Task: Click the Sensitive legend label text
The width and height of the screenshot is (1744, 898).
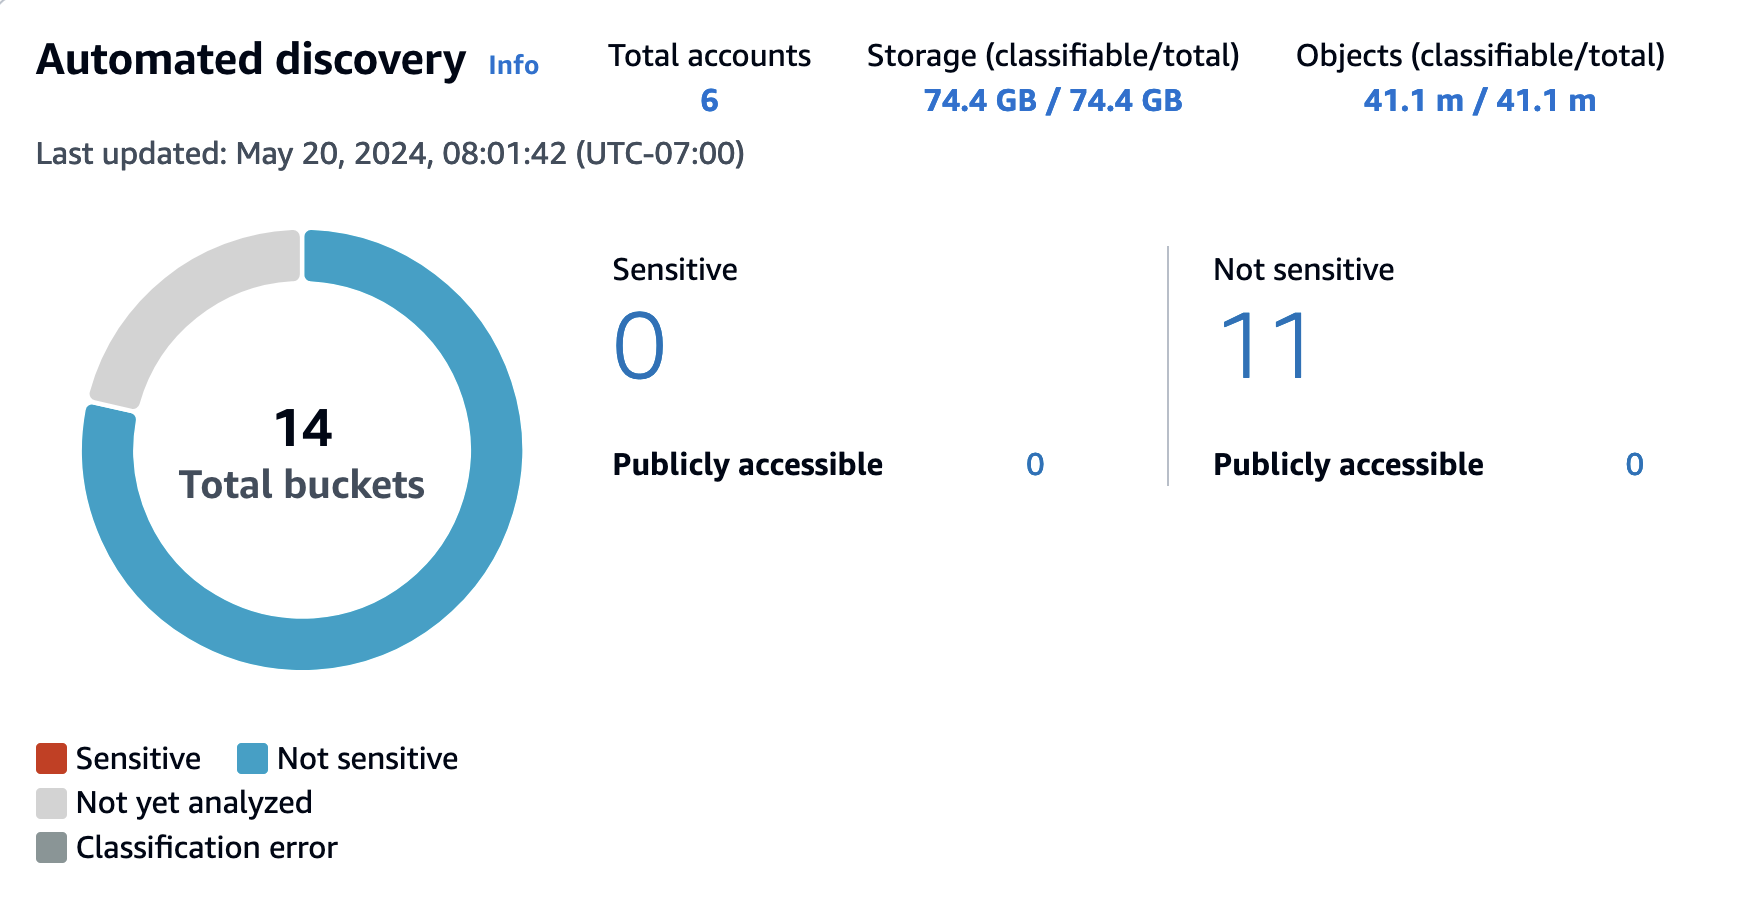Action: [138, 758]
